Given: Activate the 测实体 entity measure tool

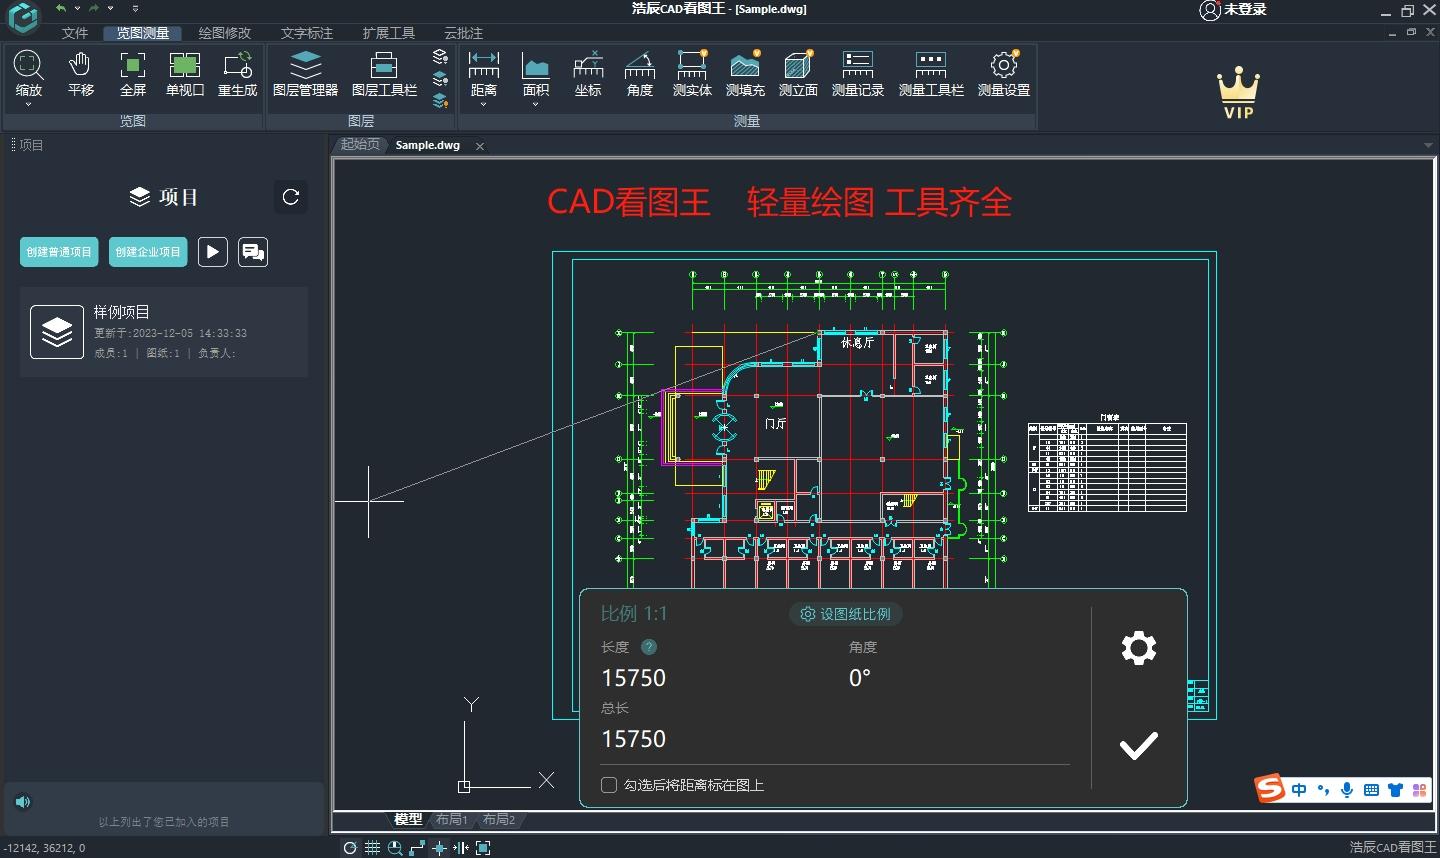Looking at the screenshot, I should (x=691, y=72).
